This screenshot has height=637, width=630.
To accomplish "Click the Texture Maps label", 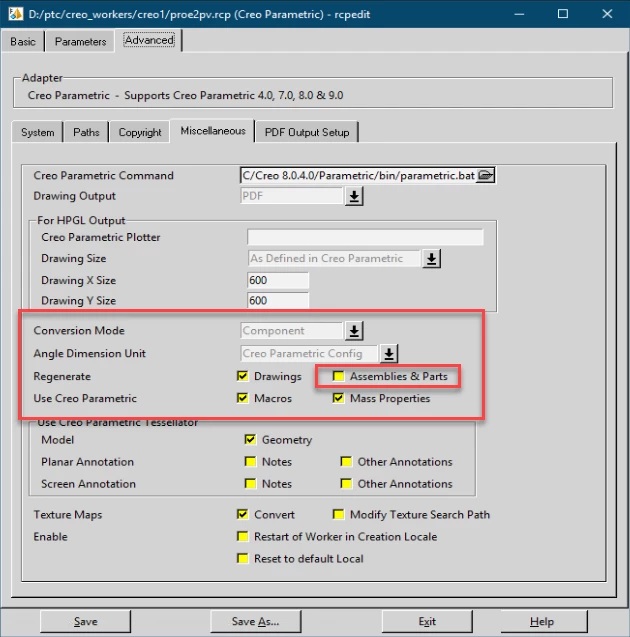I will pyautogui.click(x=68, y=515).
